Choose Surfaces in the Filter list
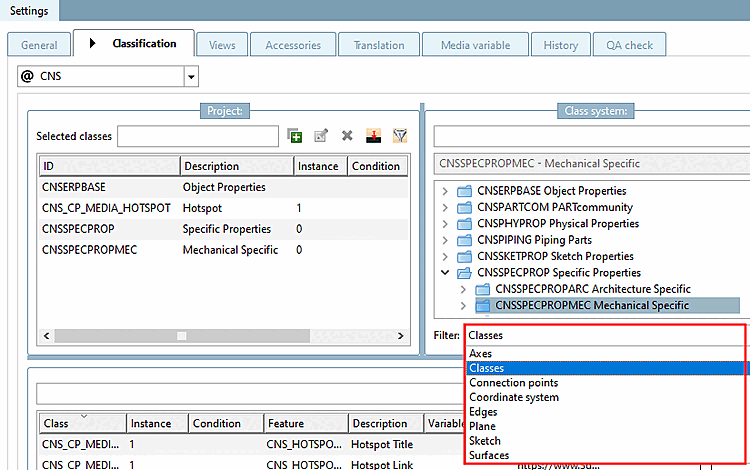The height and width of the screenshot is (470, 750). click(605, 456)
